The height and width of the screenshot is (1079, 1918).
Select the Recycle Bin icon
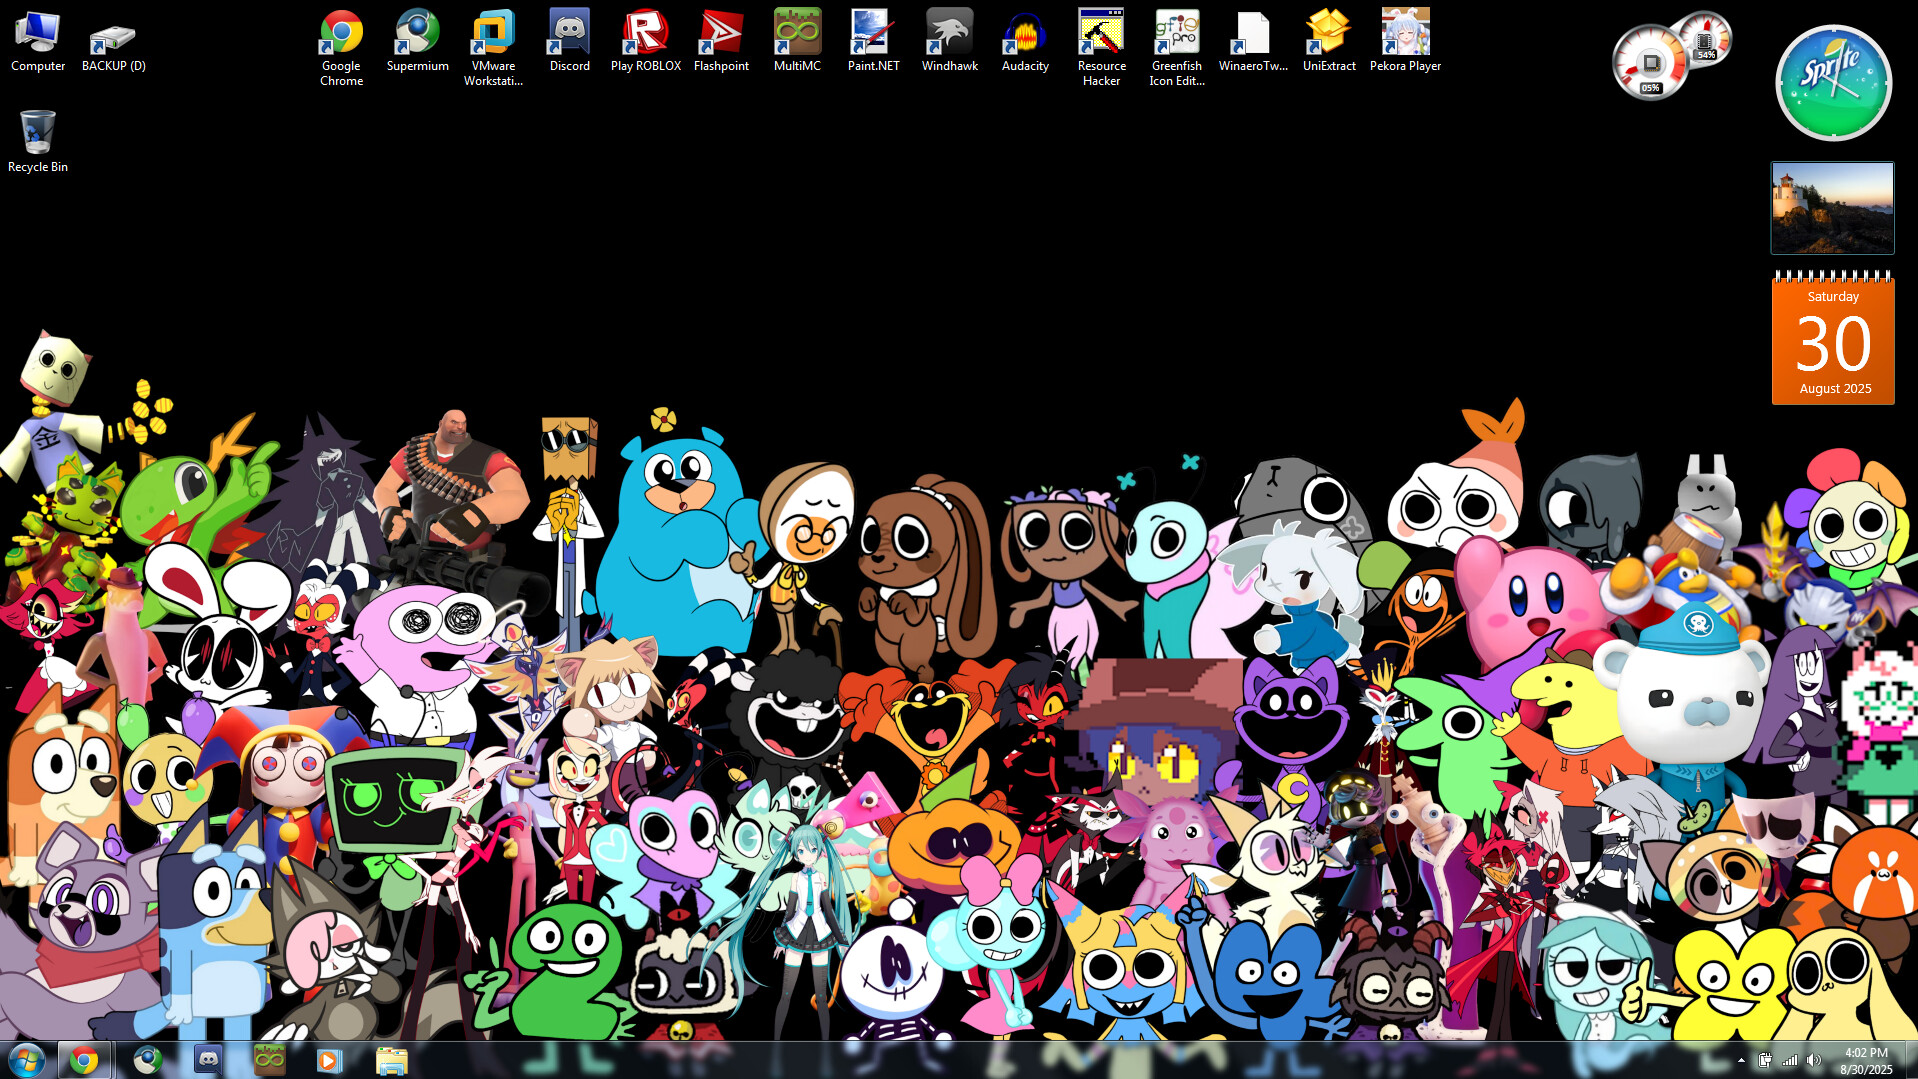tap(38, 135)
